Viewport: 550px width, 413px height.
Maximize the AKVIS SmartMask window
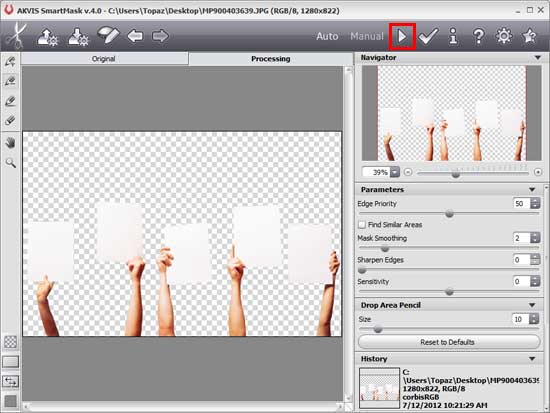click(x=530, y=11)
